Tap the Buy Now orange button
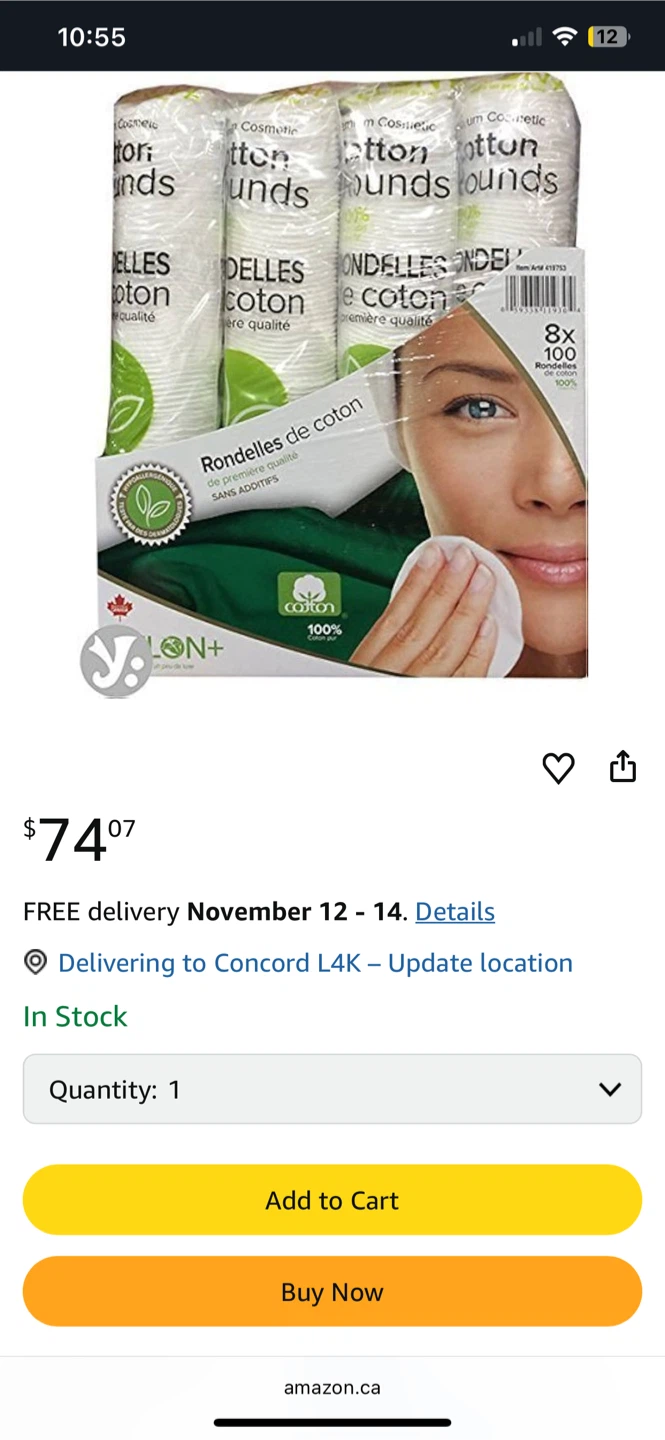This screenshot has width=665, height=1440. point(332,1292)
